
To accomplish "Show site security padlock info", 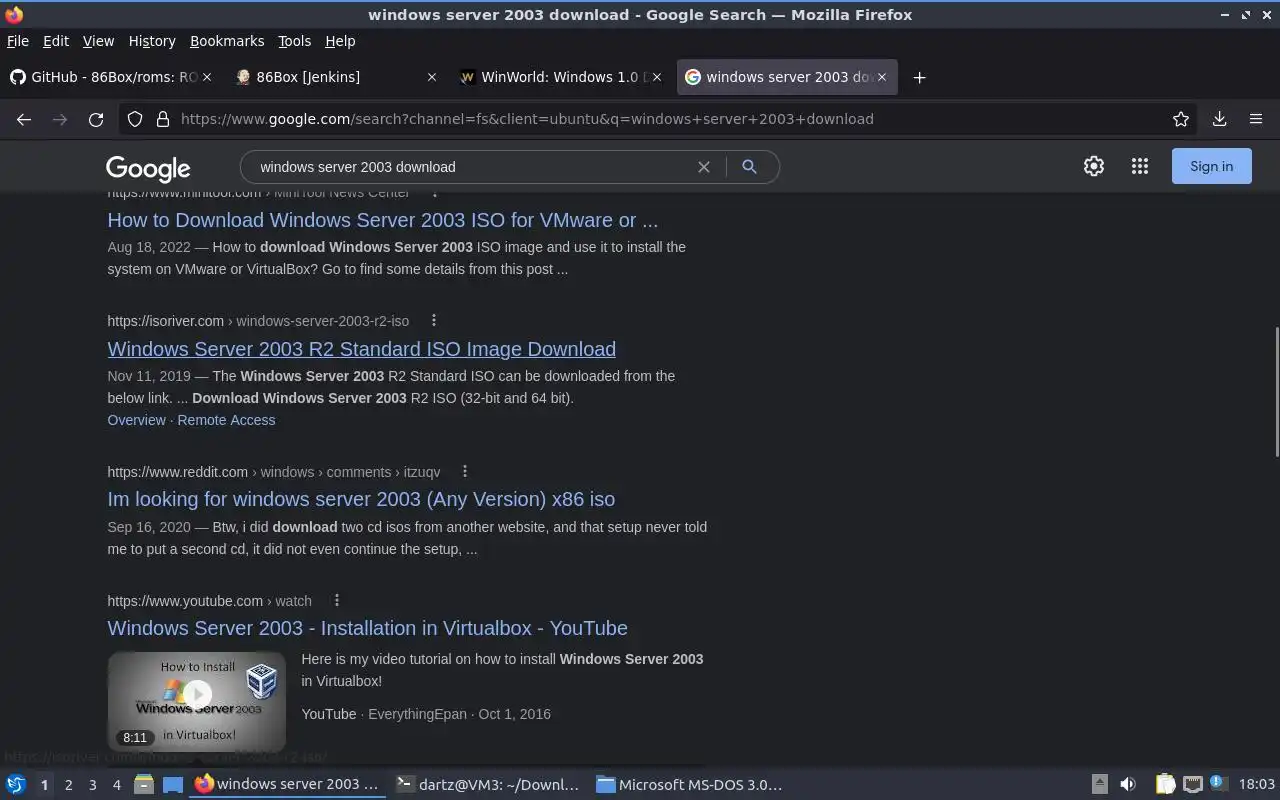I will click(x=163, y=119).
